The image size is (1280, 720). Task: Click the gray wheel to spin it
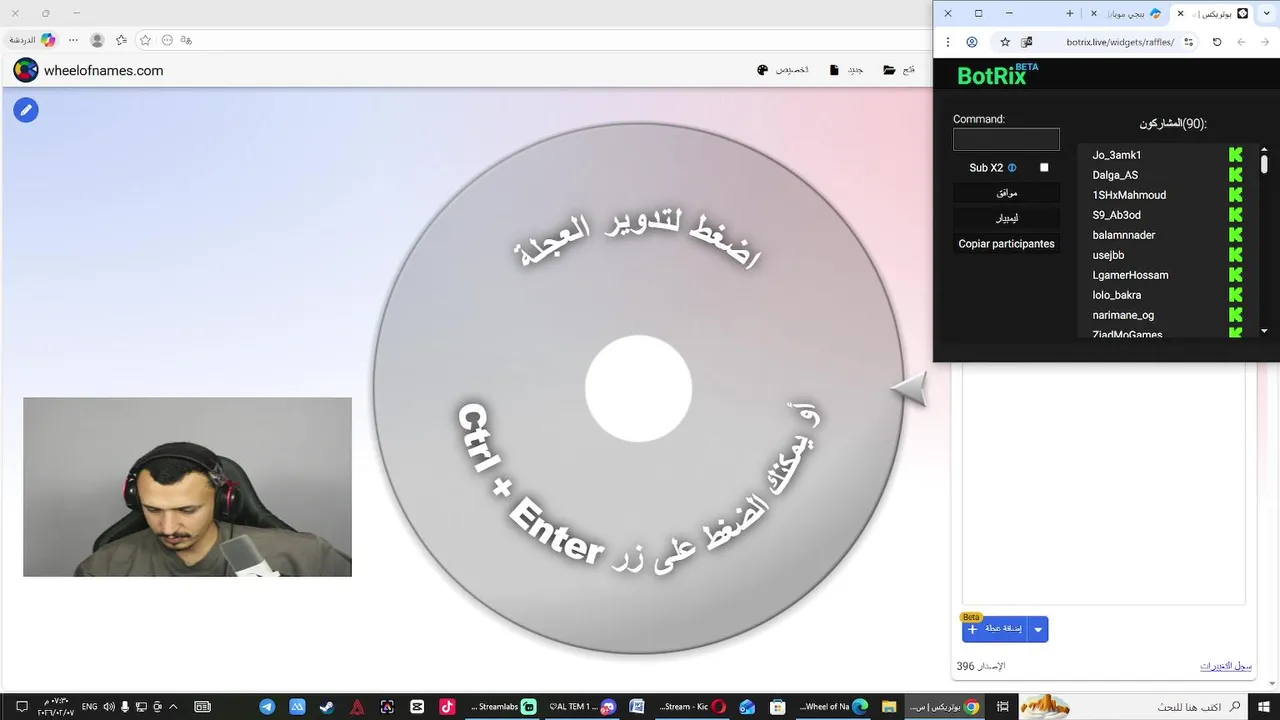638,389
